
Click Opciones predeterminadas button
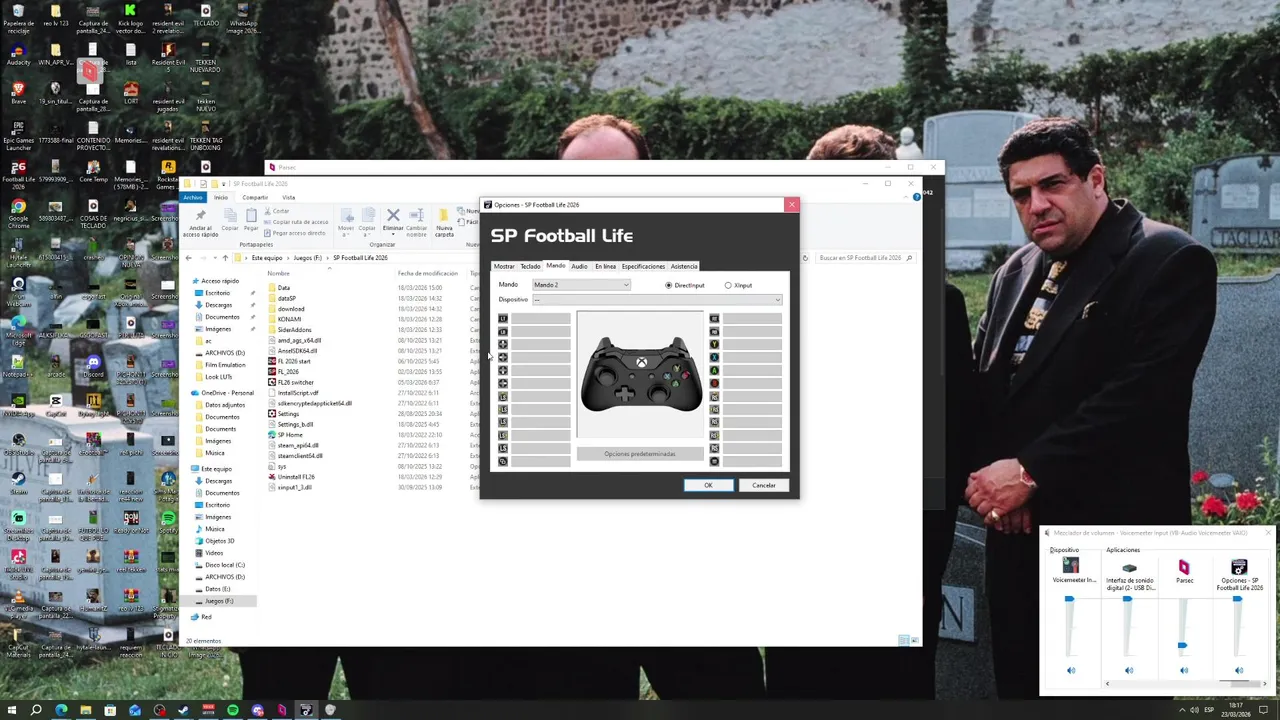click(640, 454)
